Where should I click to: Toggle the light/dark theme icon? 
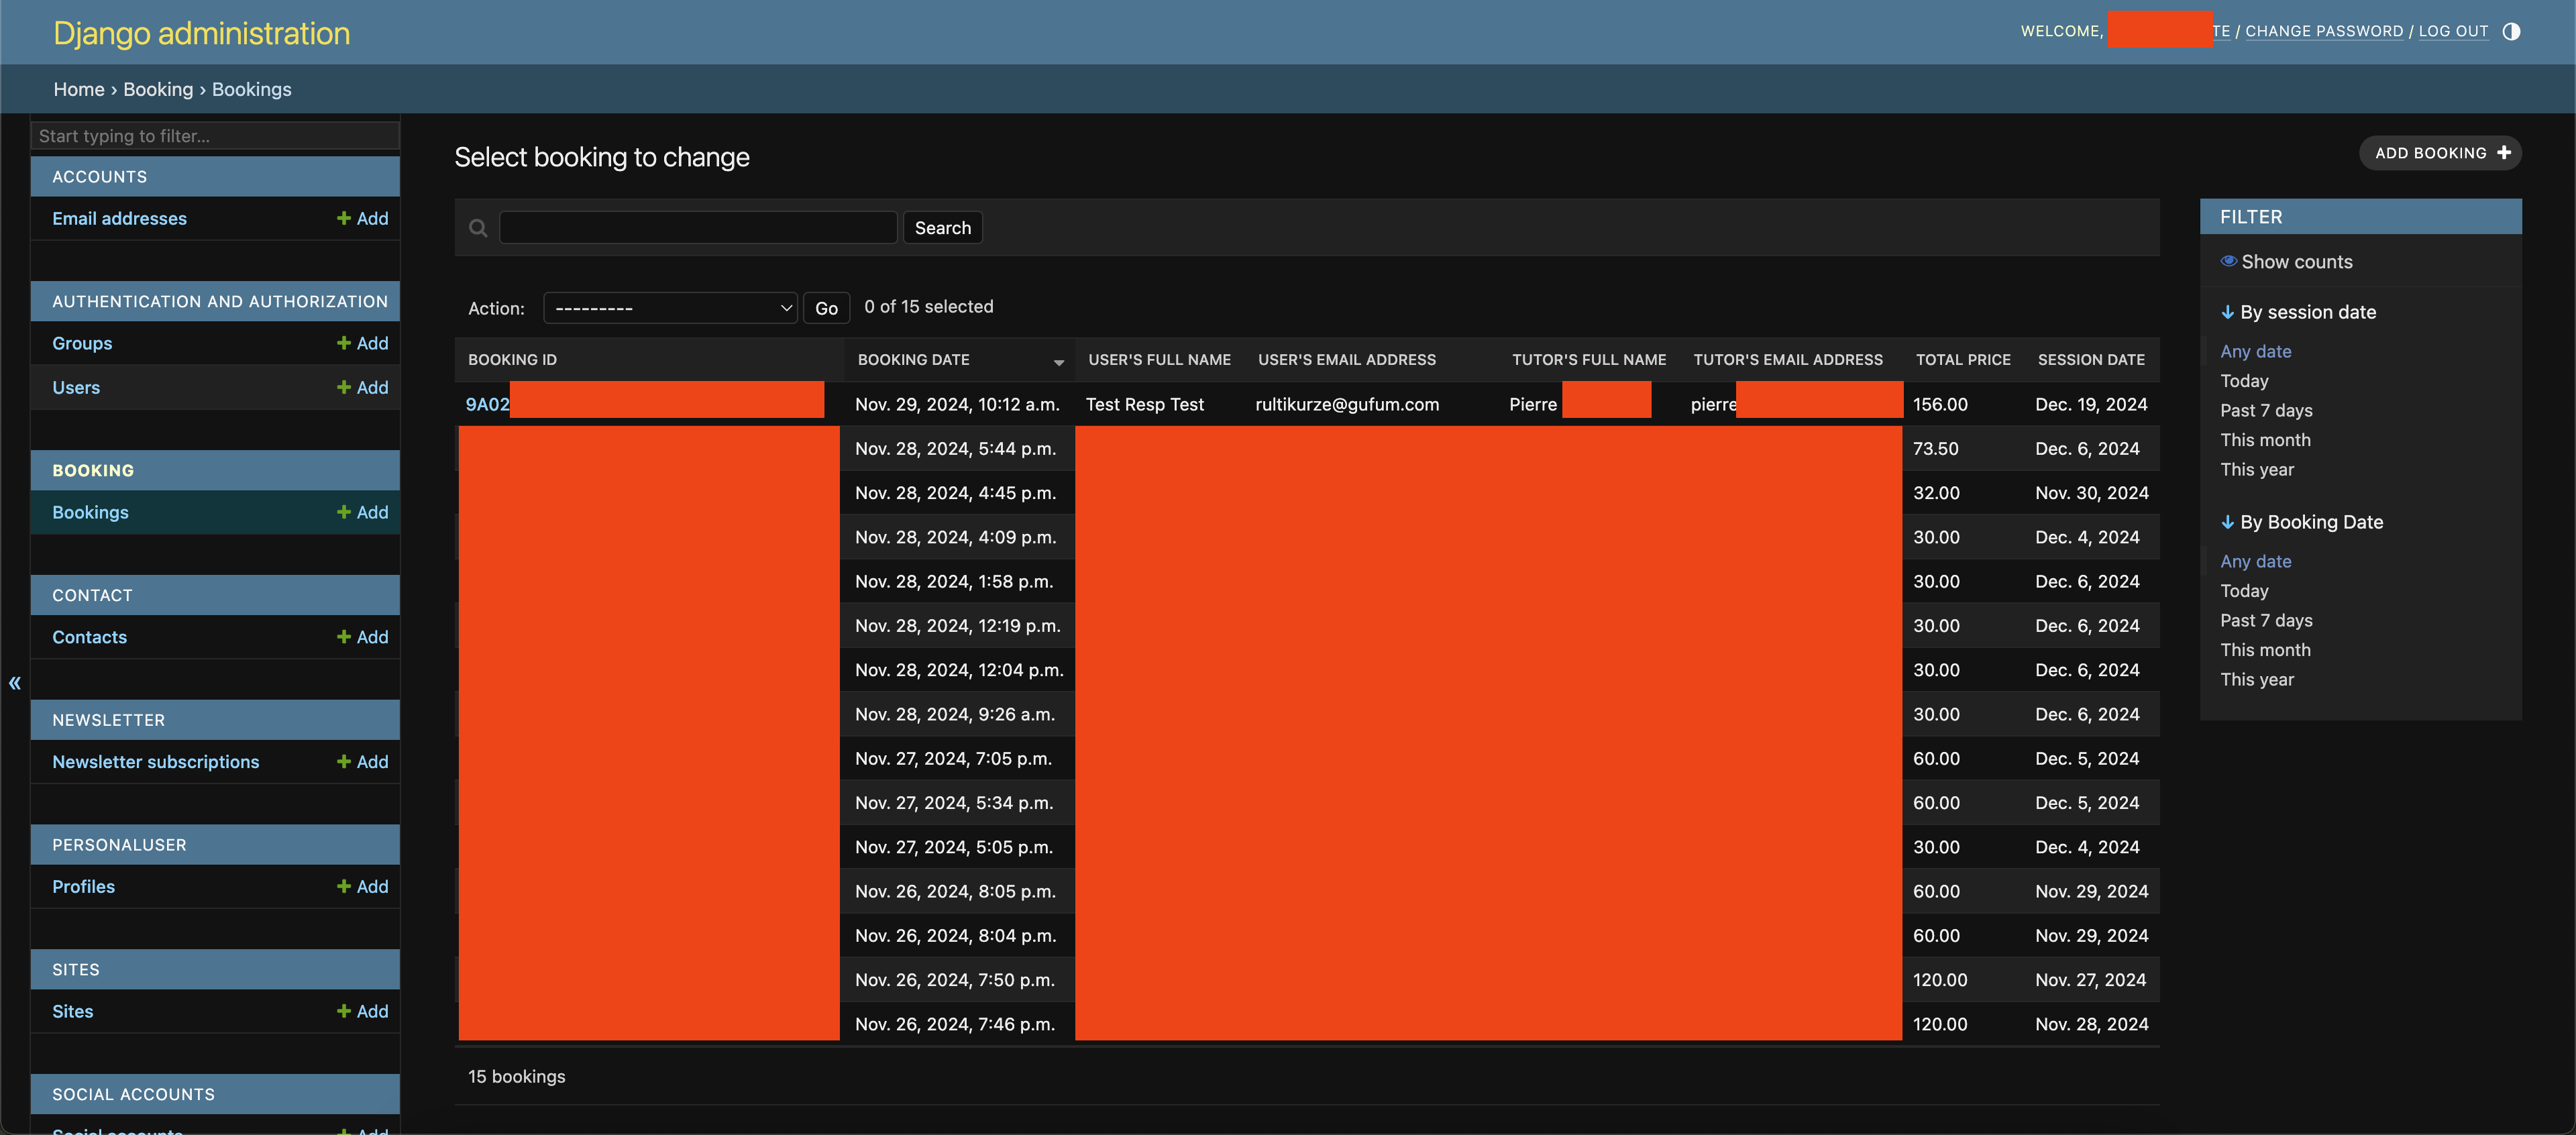point(2511,31)
